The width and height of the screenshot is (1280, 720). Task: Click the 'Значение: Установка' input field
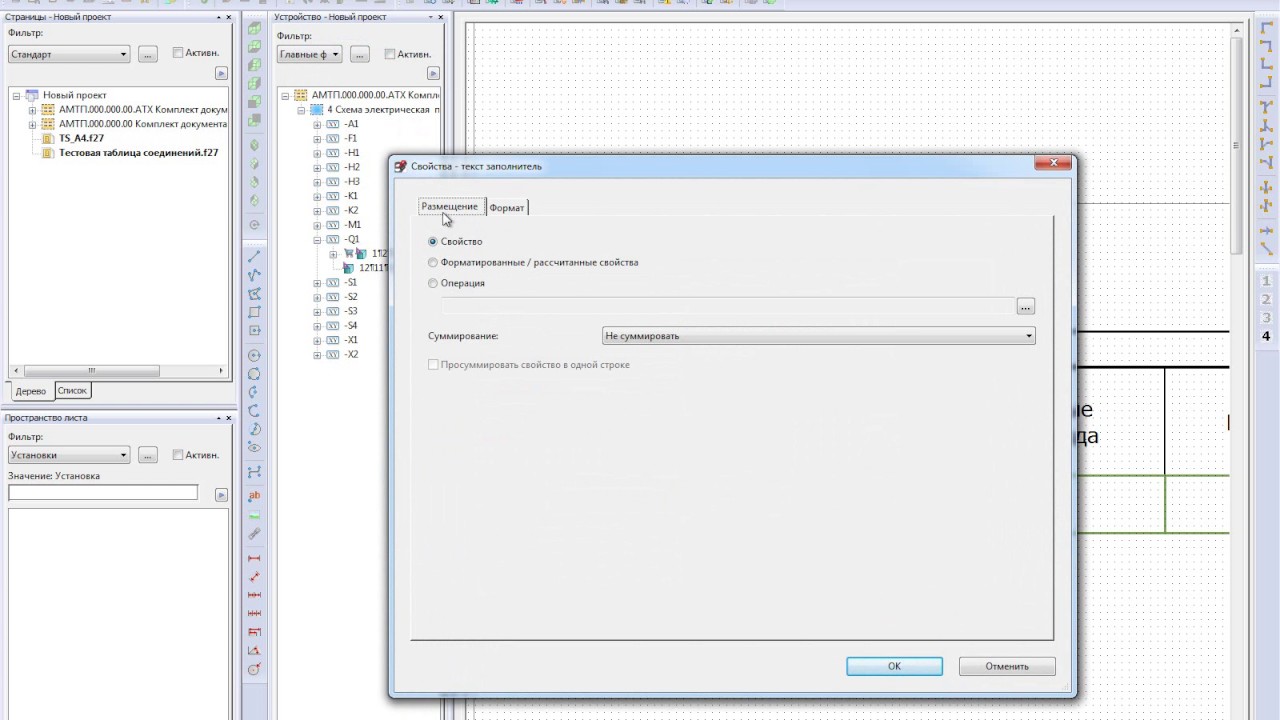(x=103, y=493)
